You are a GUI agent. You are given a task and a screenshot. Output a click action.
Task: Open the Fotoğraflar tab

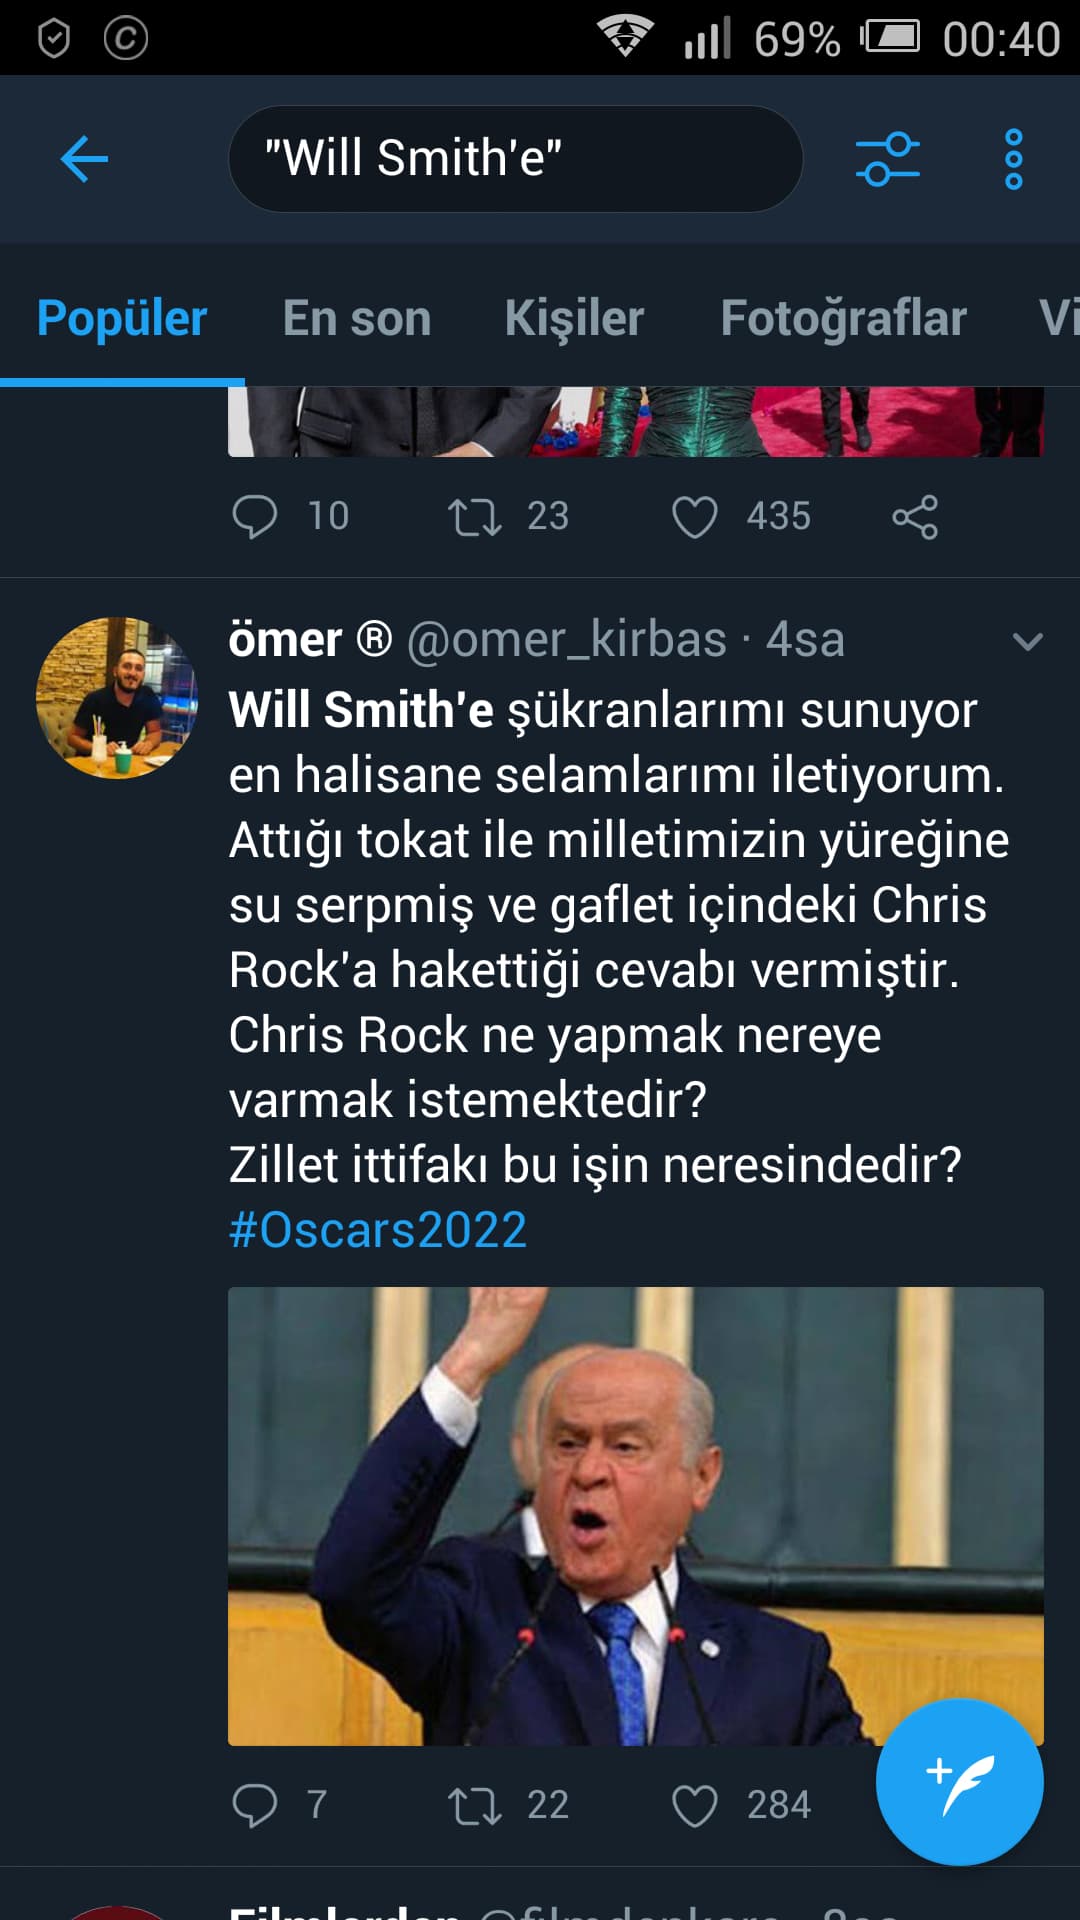click(843, 319)
